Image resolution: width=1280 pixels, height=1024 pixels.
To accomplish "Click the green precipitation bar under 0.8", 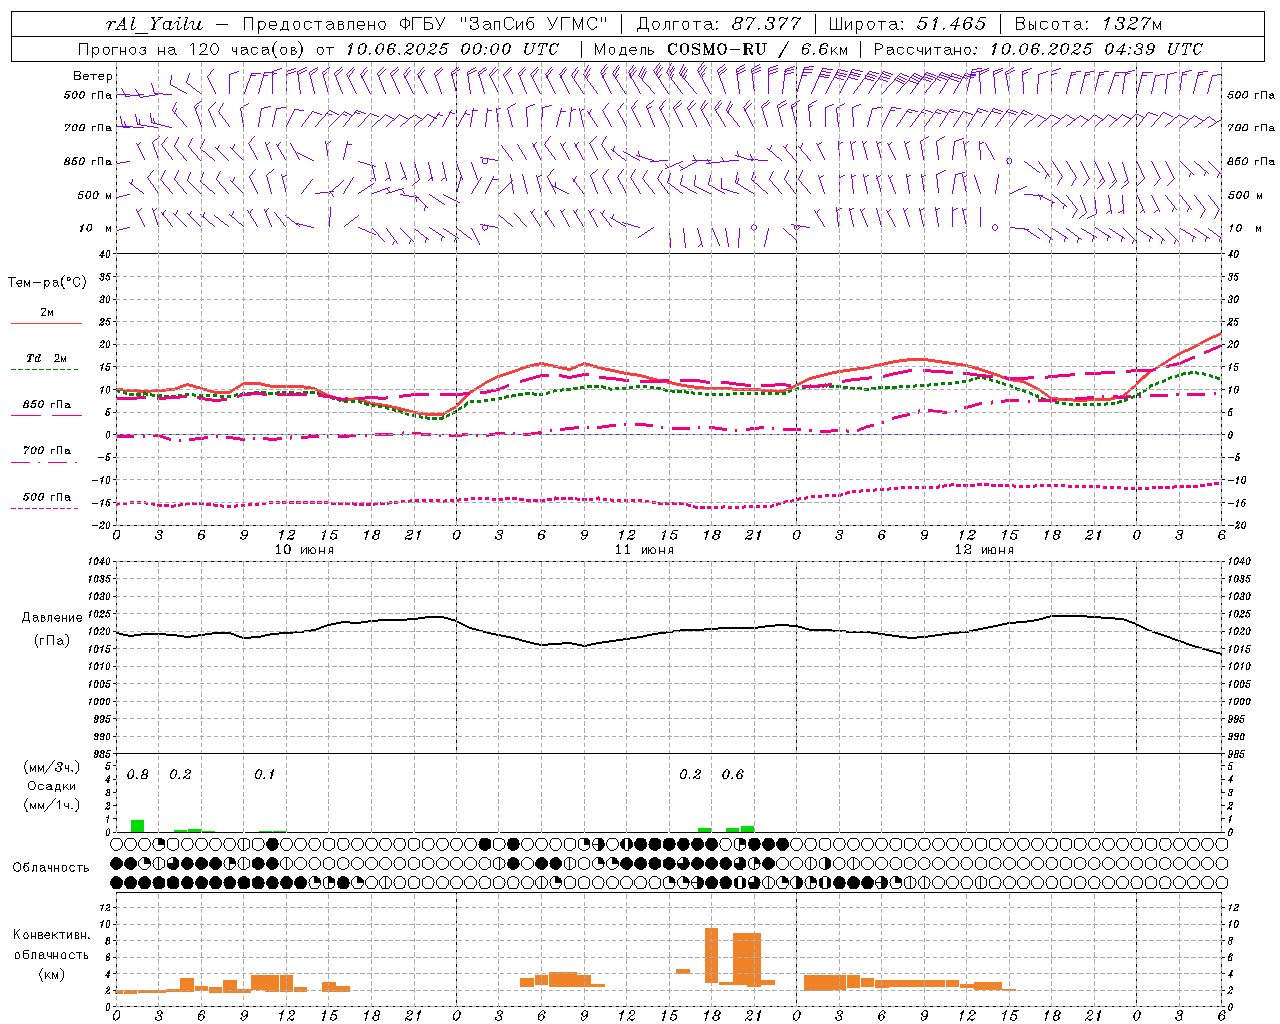I will coord(138,826).
